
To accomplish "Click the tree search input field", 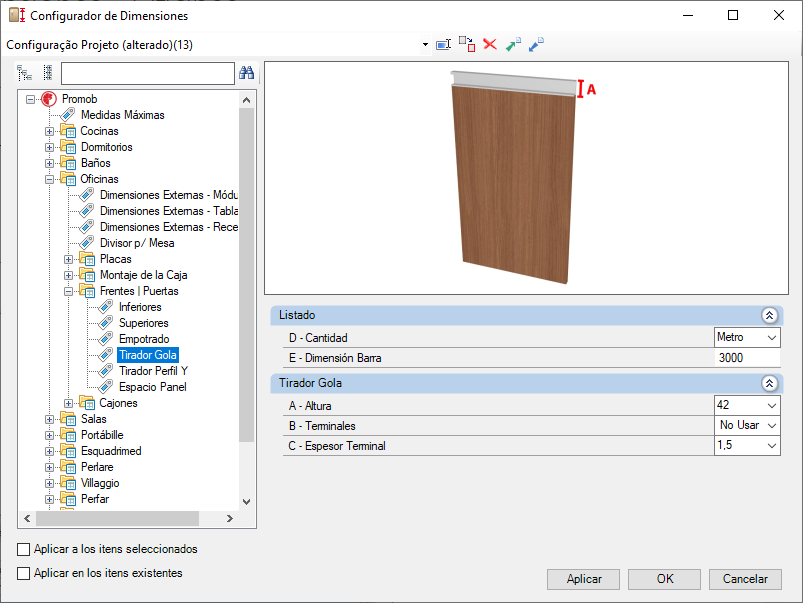I will (x=148, y=74).
